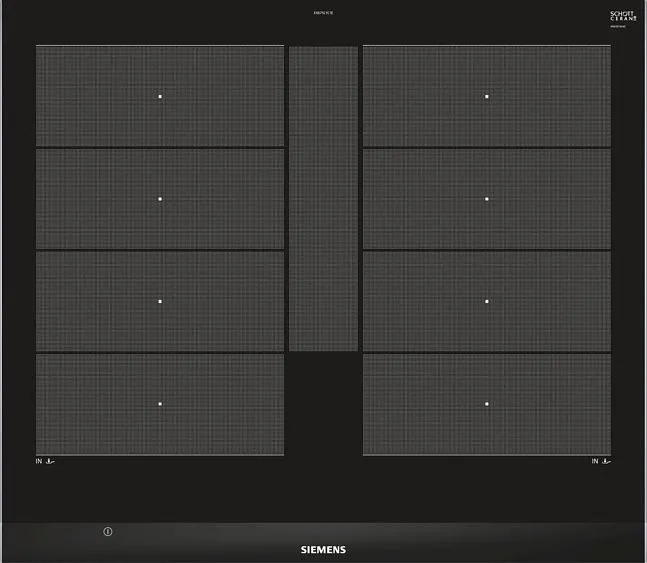Tap center dot of third left zone

[160, 301]
